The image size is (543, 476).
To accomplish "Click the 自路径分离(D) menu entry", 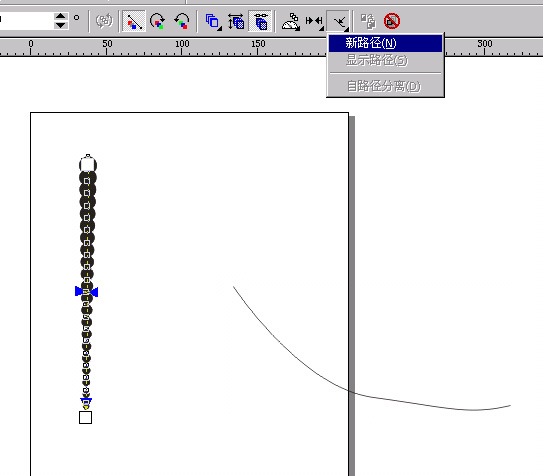I will [385, 86].
